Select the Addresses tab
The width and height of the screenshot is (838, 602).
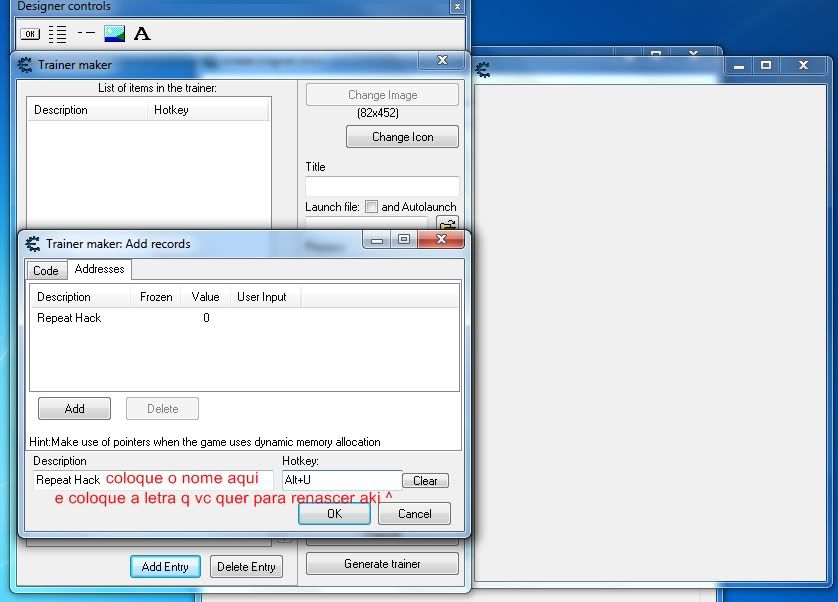[99, 270]
